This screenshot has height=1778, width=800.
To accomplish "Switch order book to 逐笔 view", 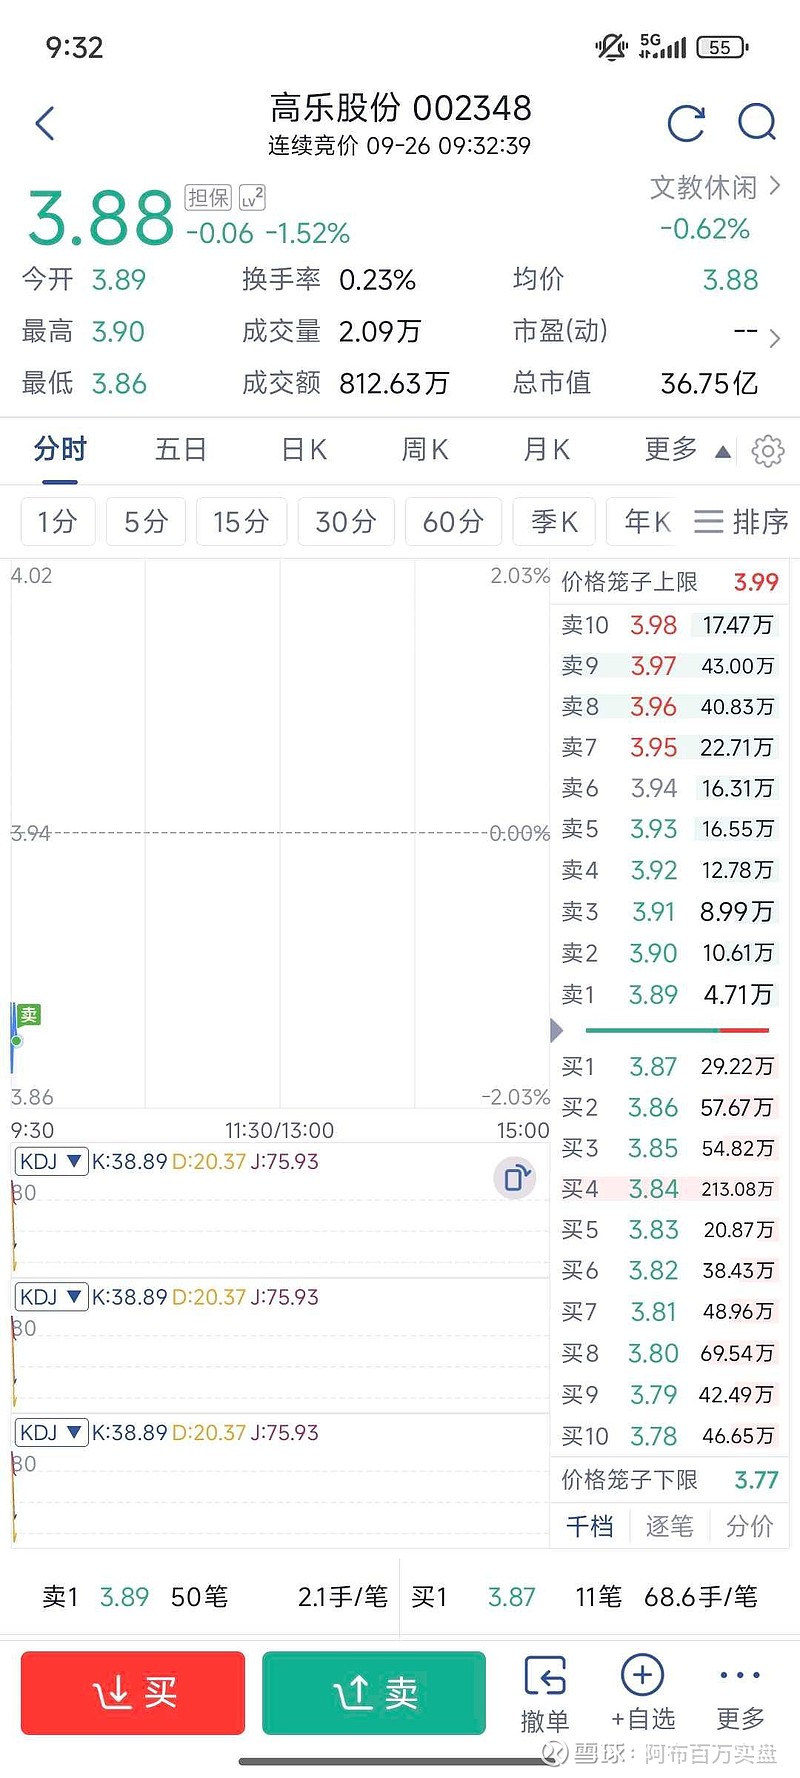I will 669,1526.
